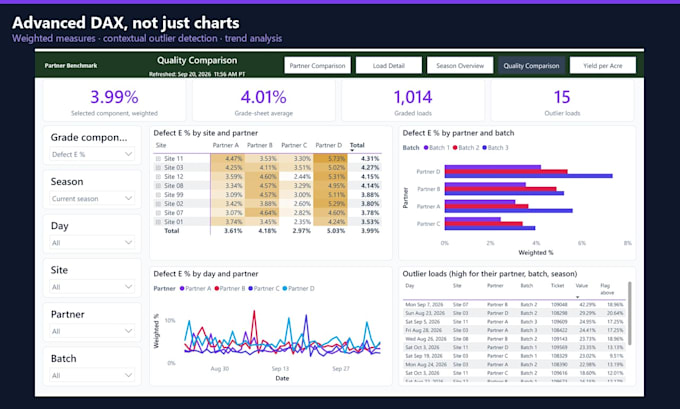Click the Batch 3 legend marker
The image size is (680, 409).
pos(484,148)
